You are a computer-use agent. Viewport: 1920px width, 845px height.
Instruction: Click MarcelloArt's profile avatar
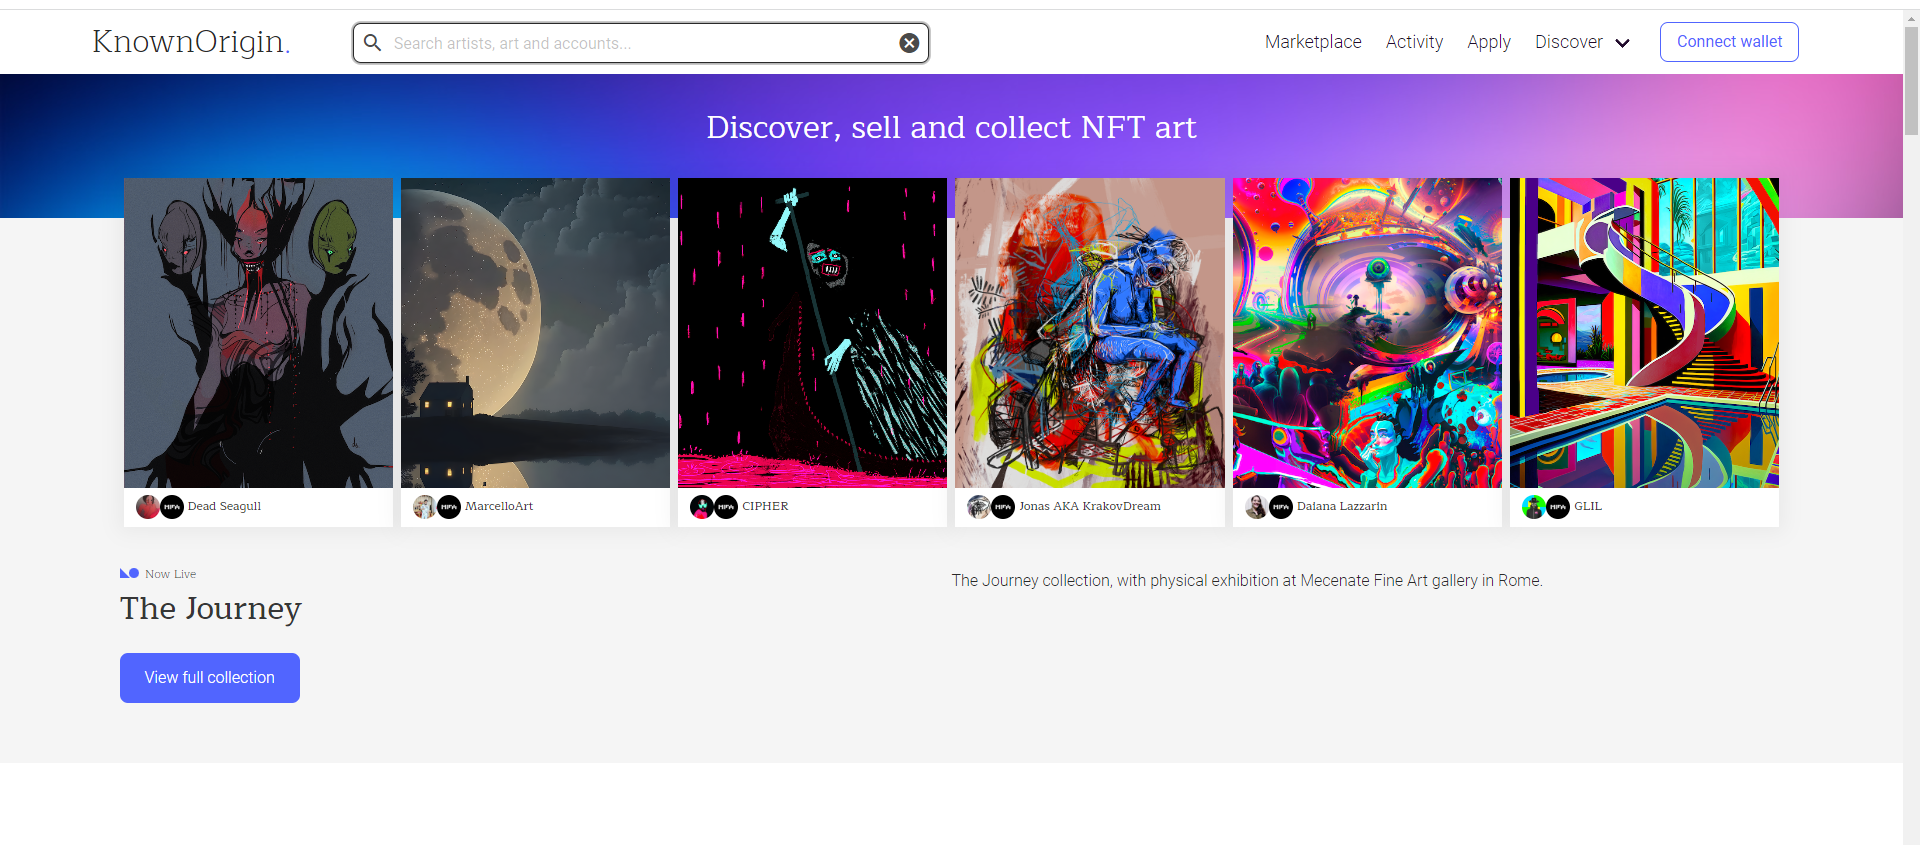coord(425,507)
